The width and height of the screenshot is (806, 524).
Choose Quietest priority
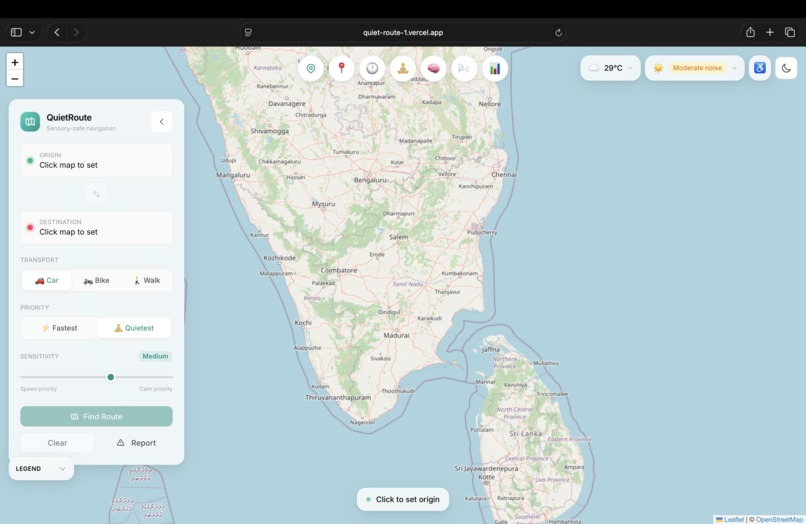(134, 328)
